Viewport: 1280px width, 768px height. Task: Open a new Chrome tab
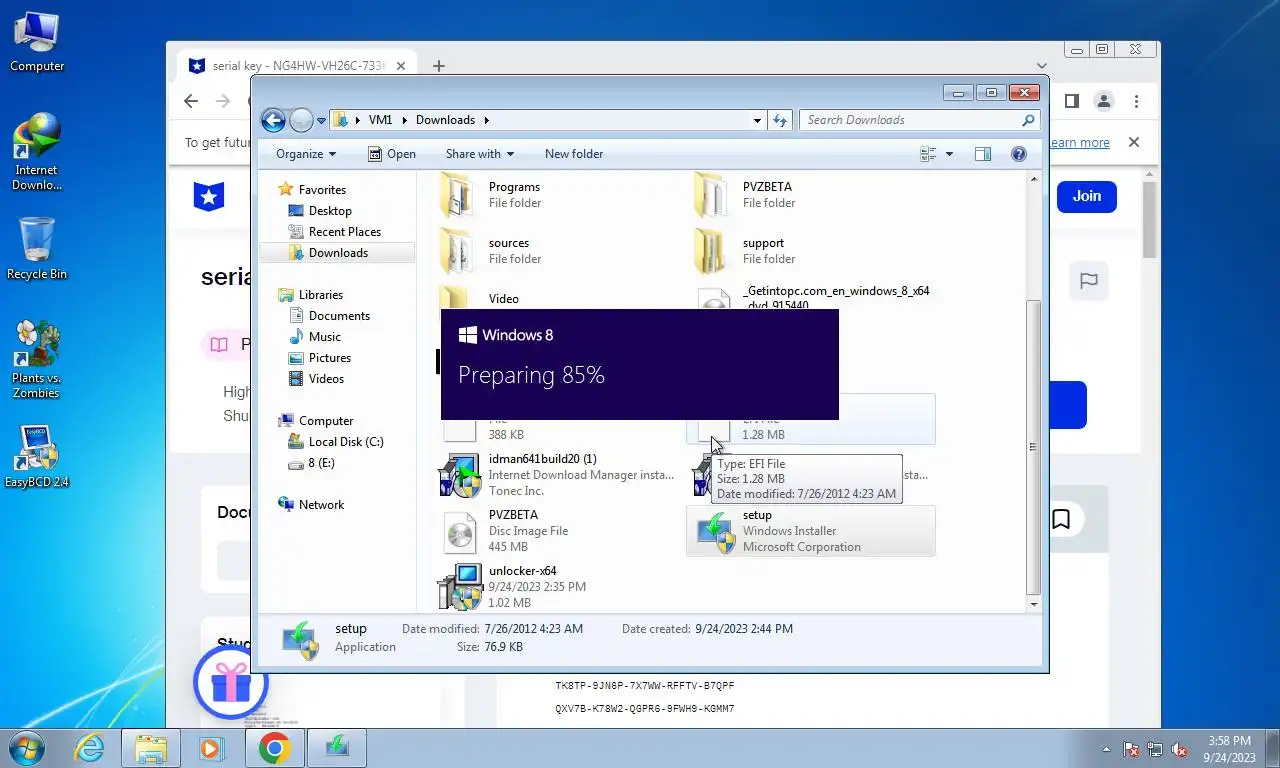click(438, 66)
